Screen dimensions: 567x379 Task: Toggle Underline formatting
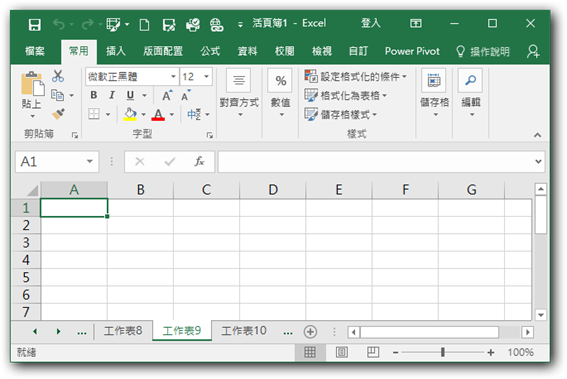(x=130, y=95)
